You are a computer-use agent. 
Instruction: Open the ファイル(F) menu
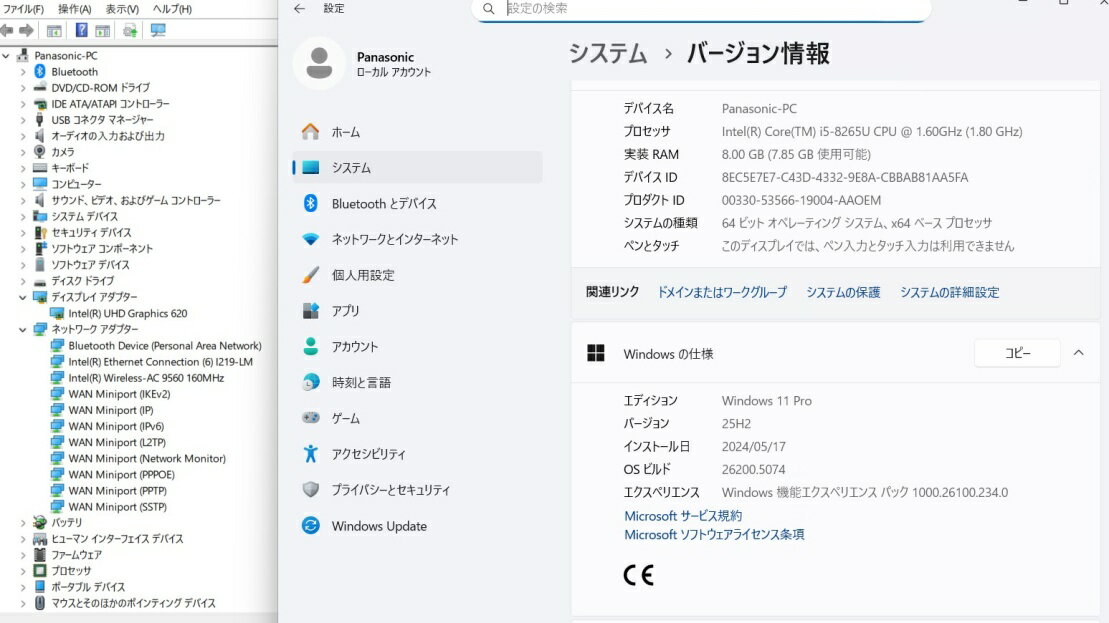click(x=24, y=8)
